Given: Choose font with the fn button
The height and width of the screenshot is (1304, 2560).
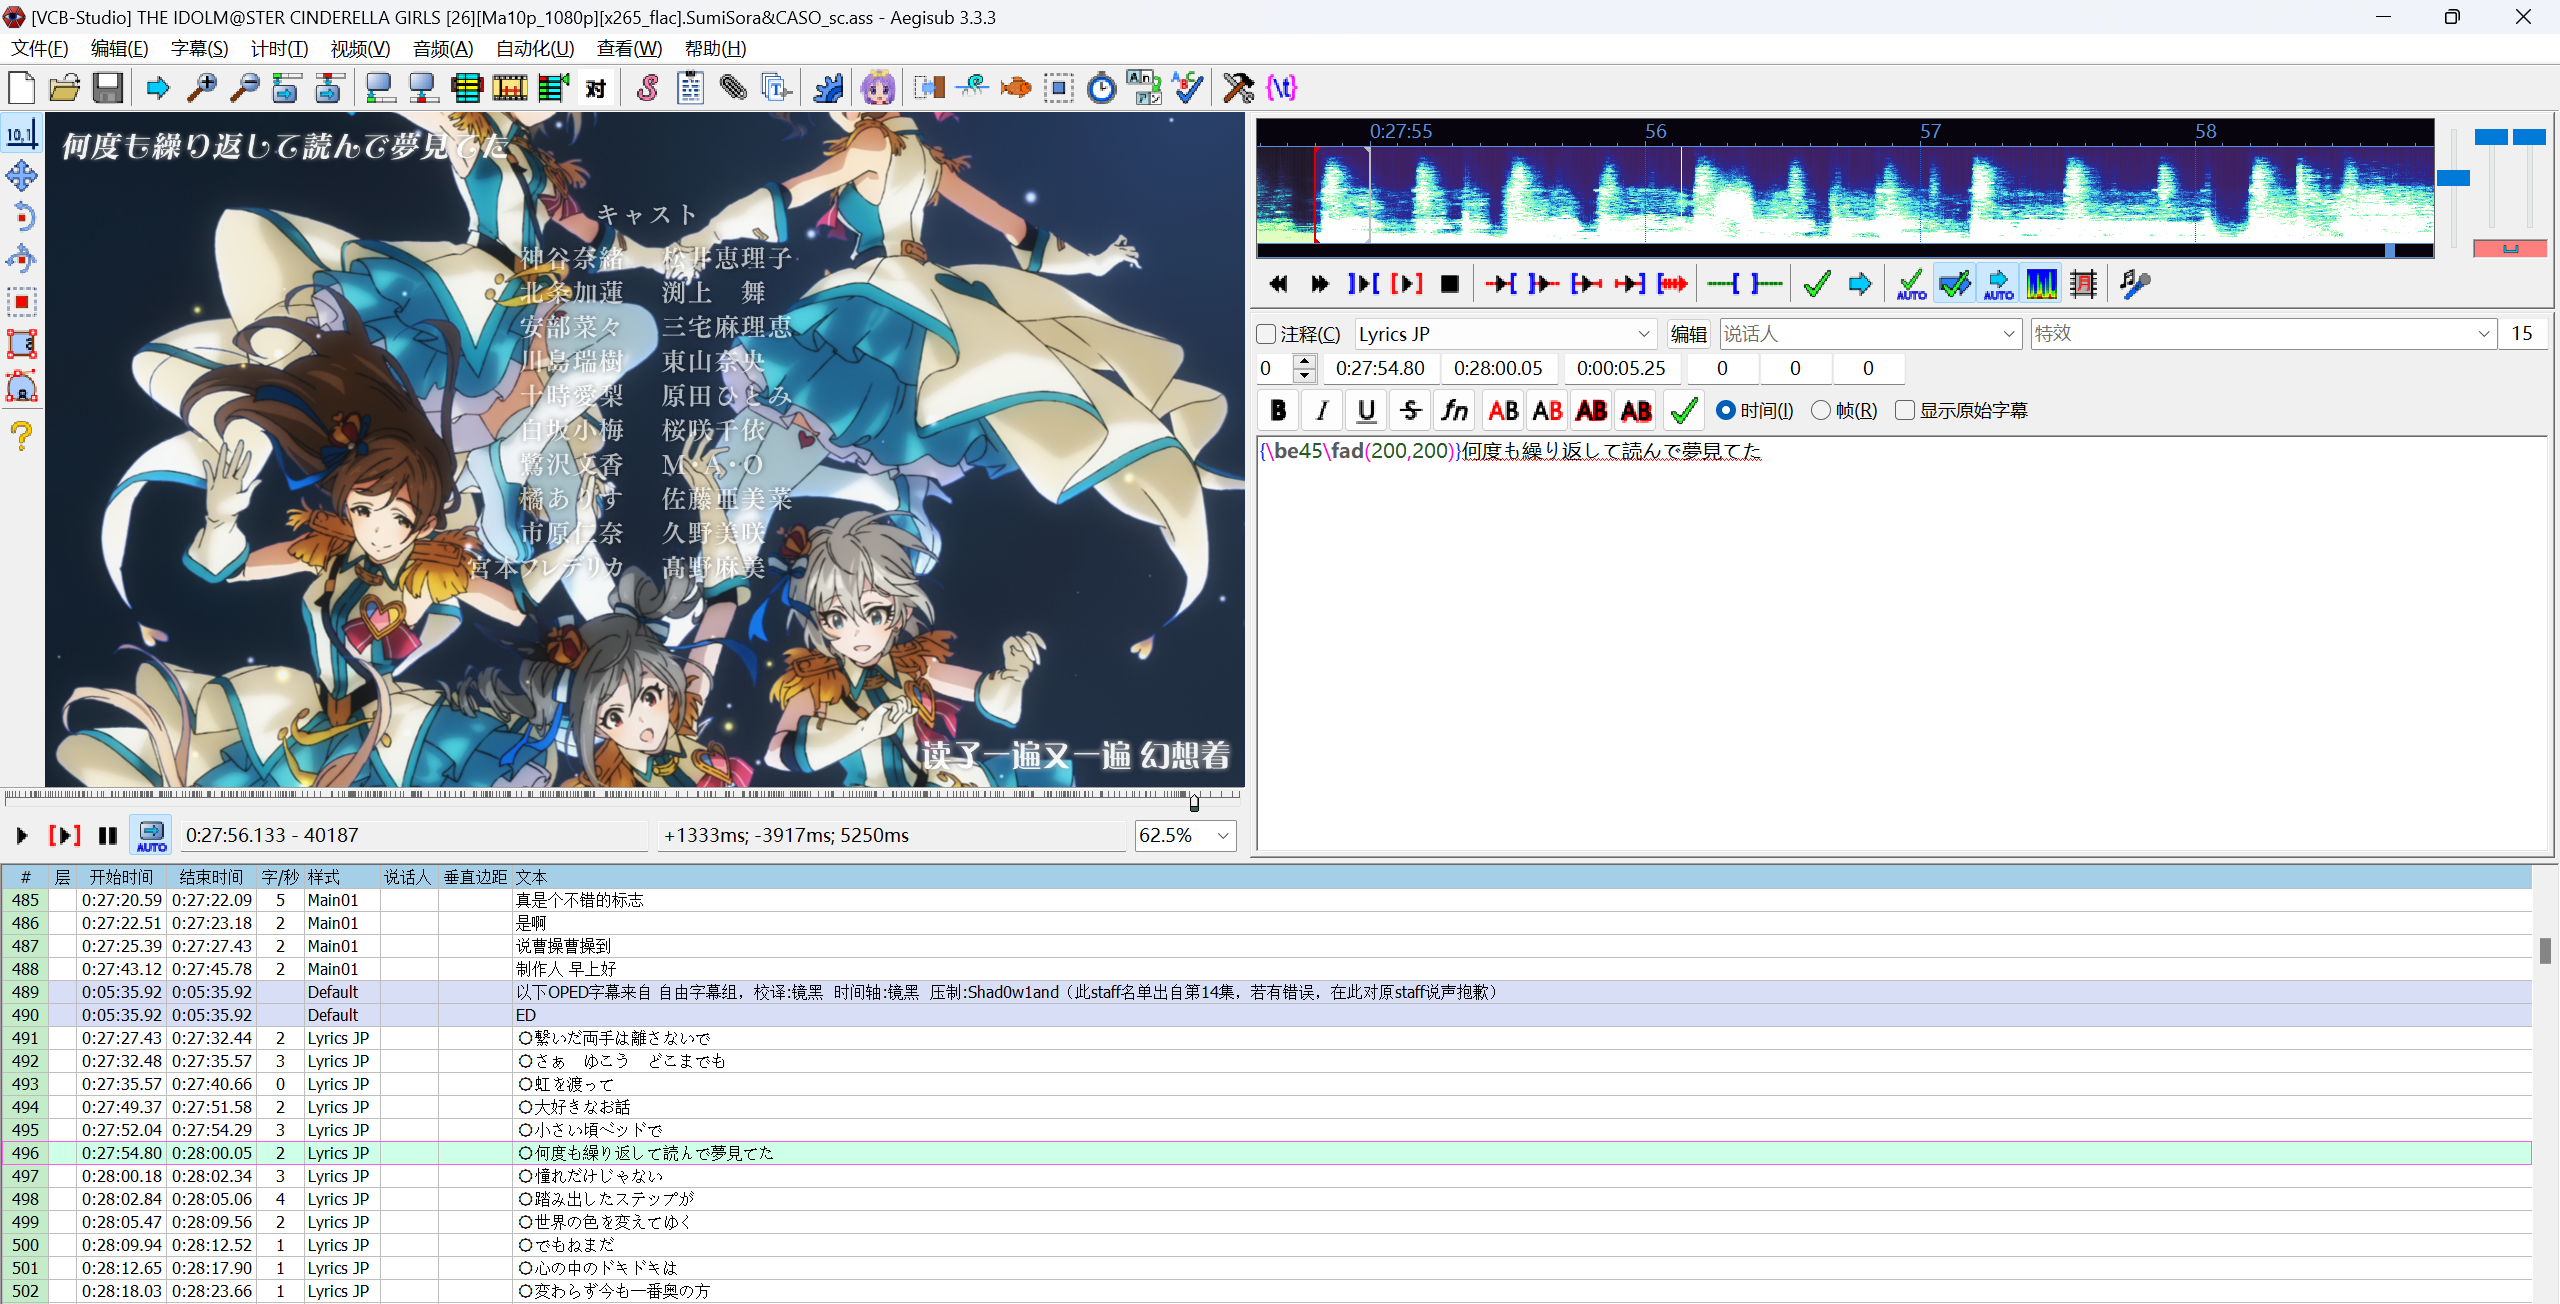Looking at the screenshot, I should click(1454, 411).
